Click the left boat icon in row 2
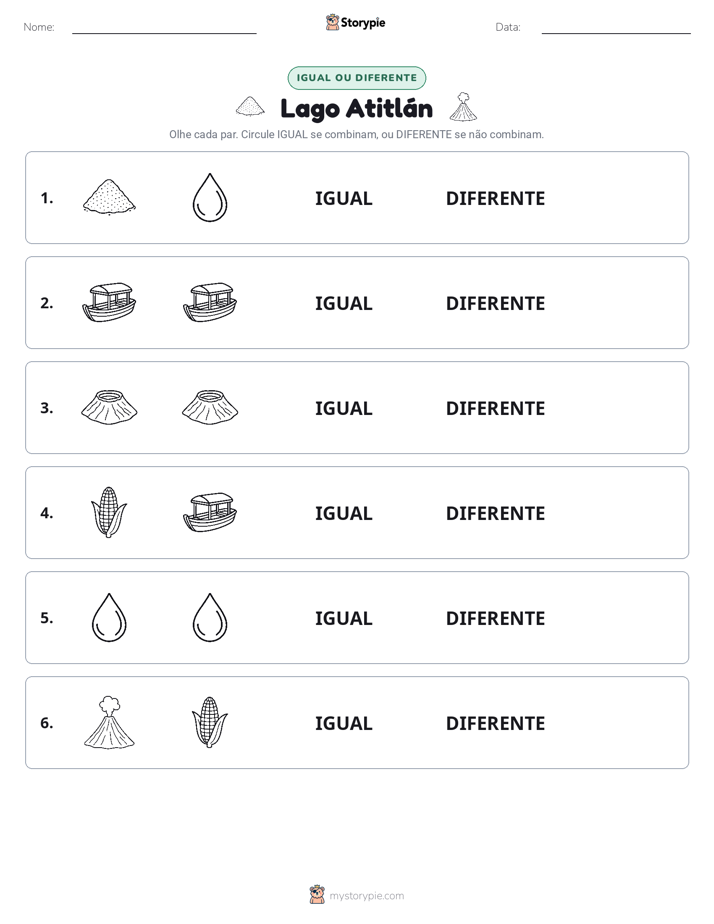Image resolution: width=714 pixels, height=924 pixels. (x=109, y=302)
